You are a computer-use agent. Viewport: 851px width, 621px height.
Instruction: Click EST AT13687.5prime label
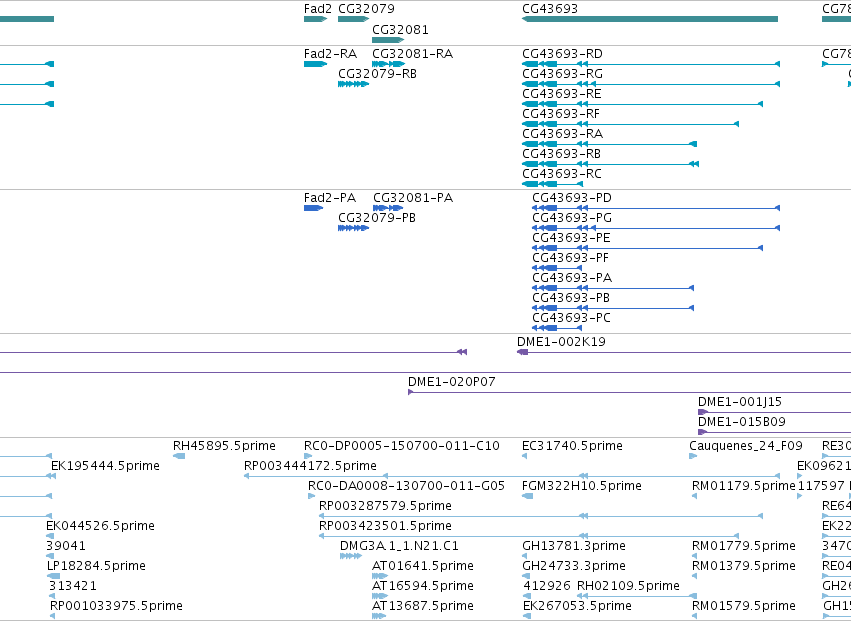point(423,607)
